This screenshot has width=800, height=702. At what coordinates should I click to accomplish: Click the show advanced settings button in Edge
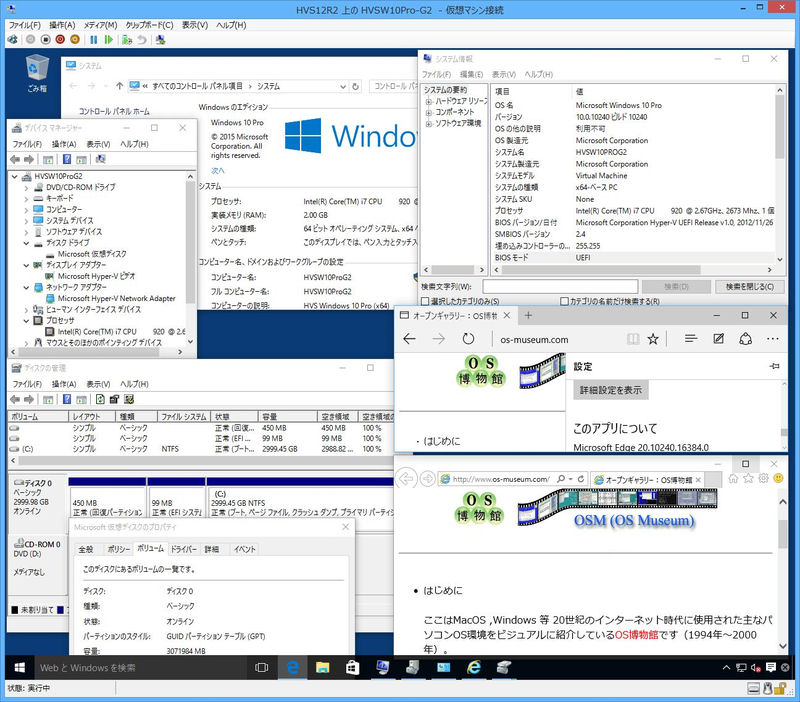pyautogui.click(x=611, y=390)
